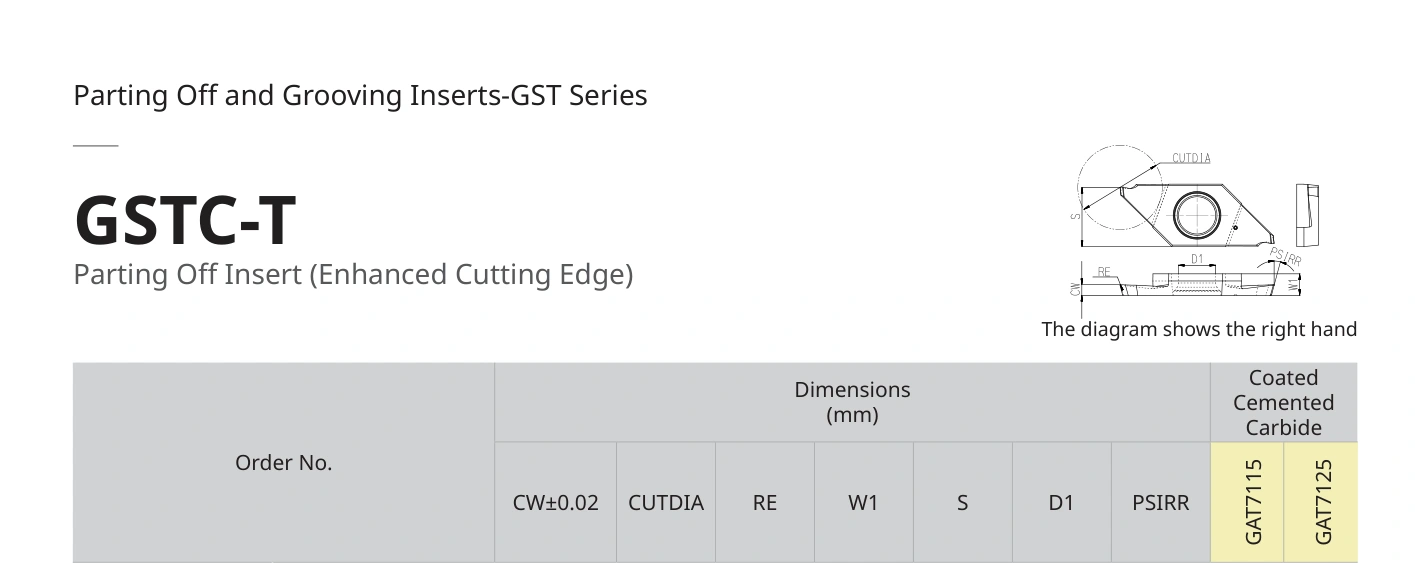Click 'The diagram shows the right hand' caption
The image size is (1415, 563).
click(x=1199, y=329)
